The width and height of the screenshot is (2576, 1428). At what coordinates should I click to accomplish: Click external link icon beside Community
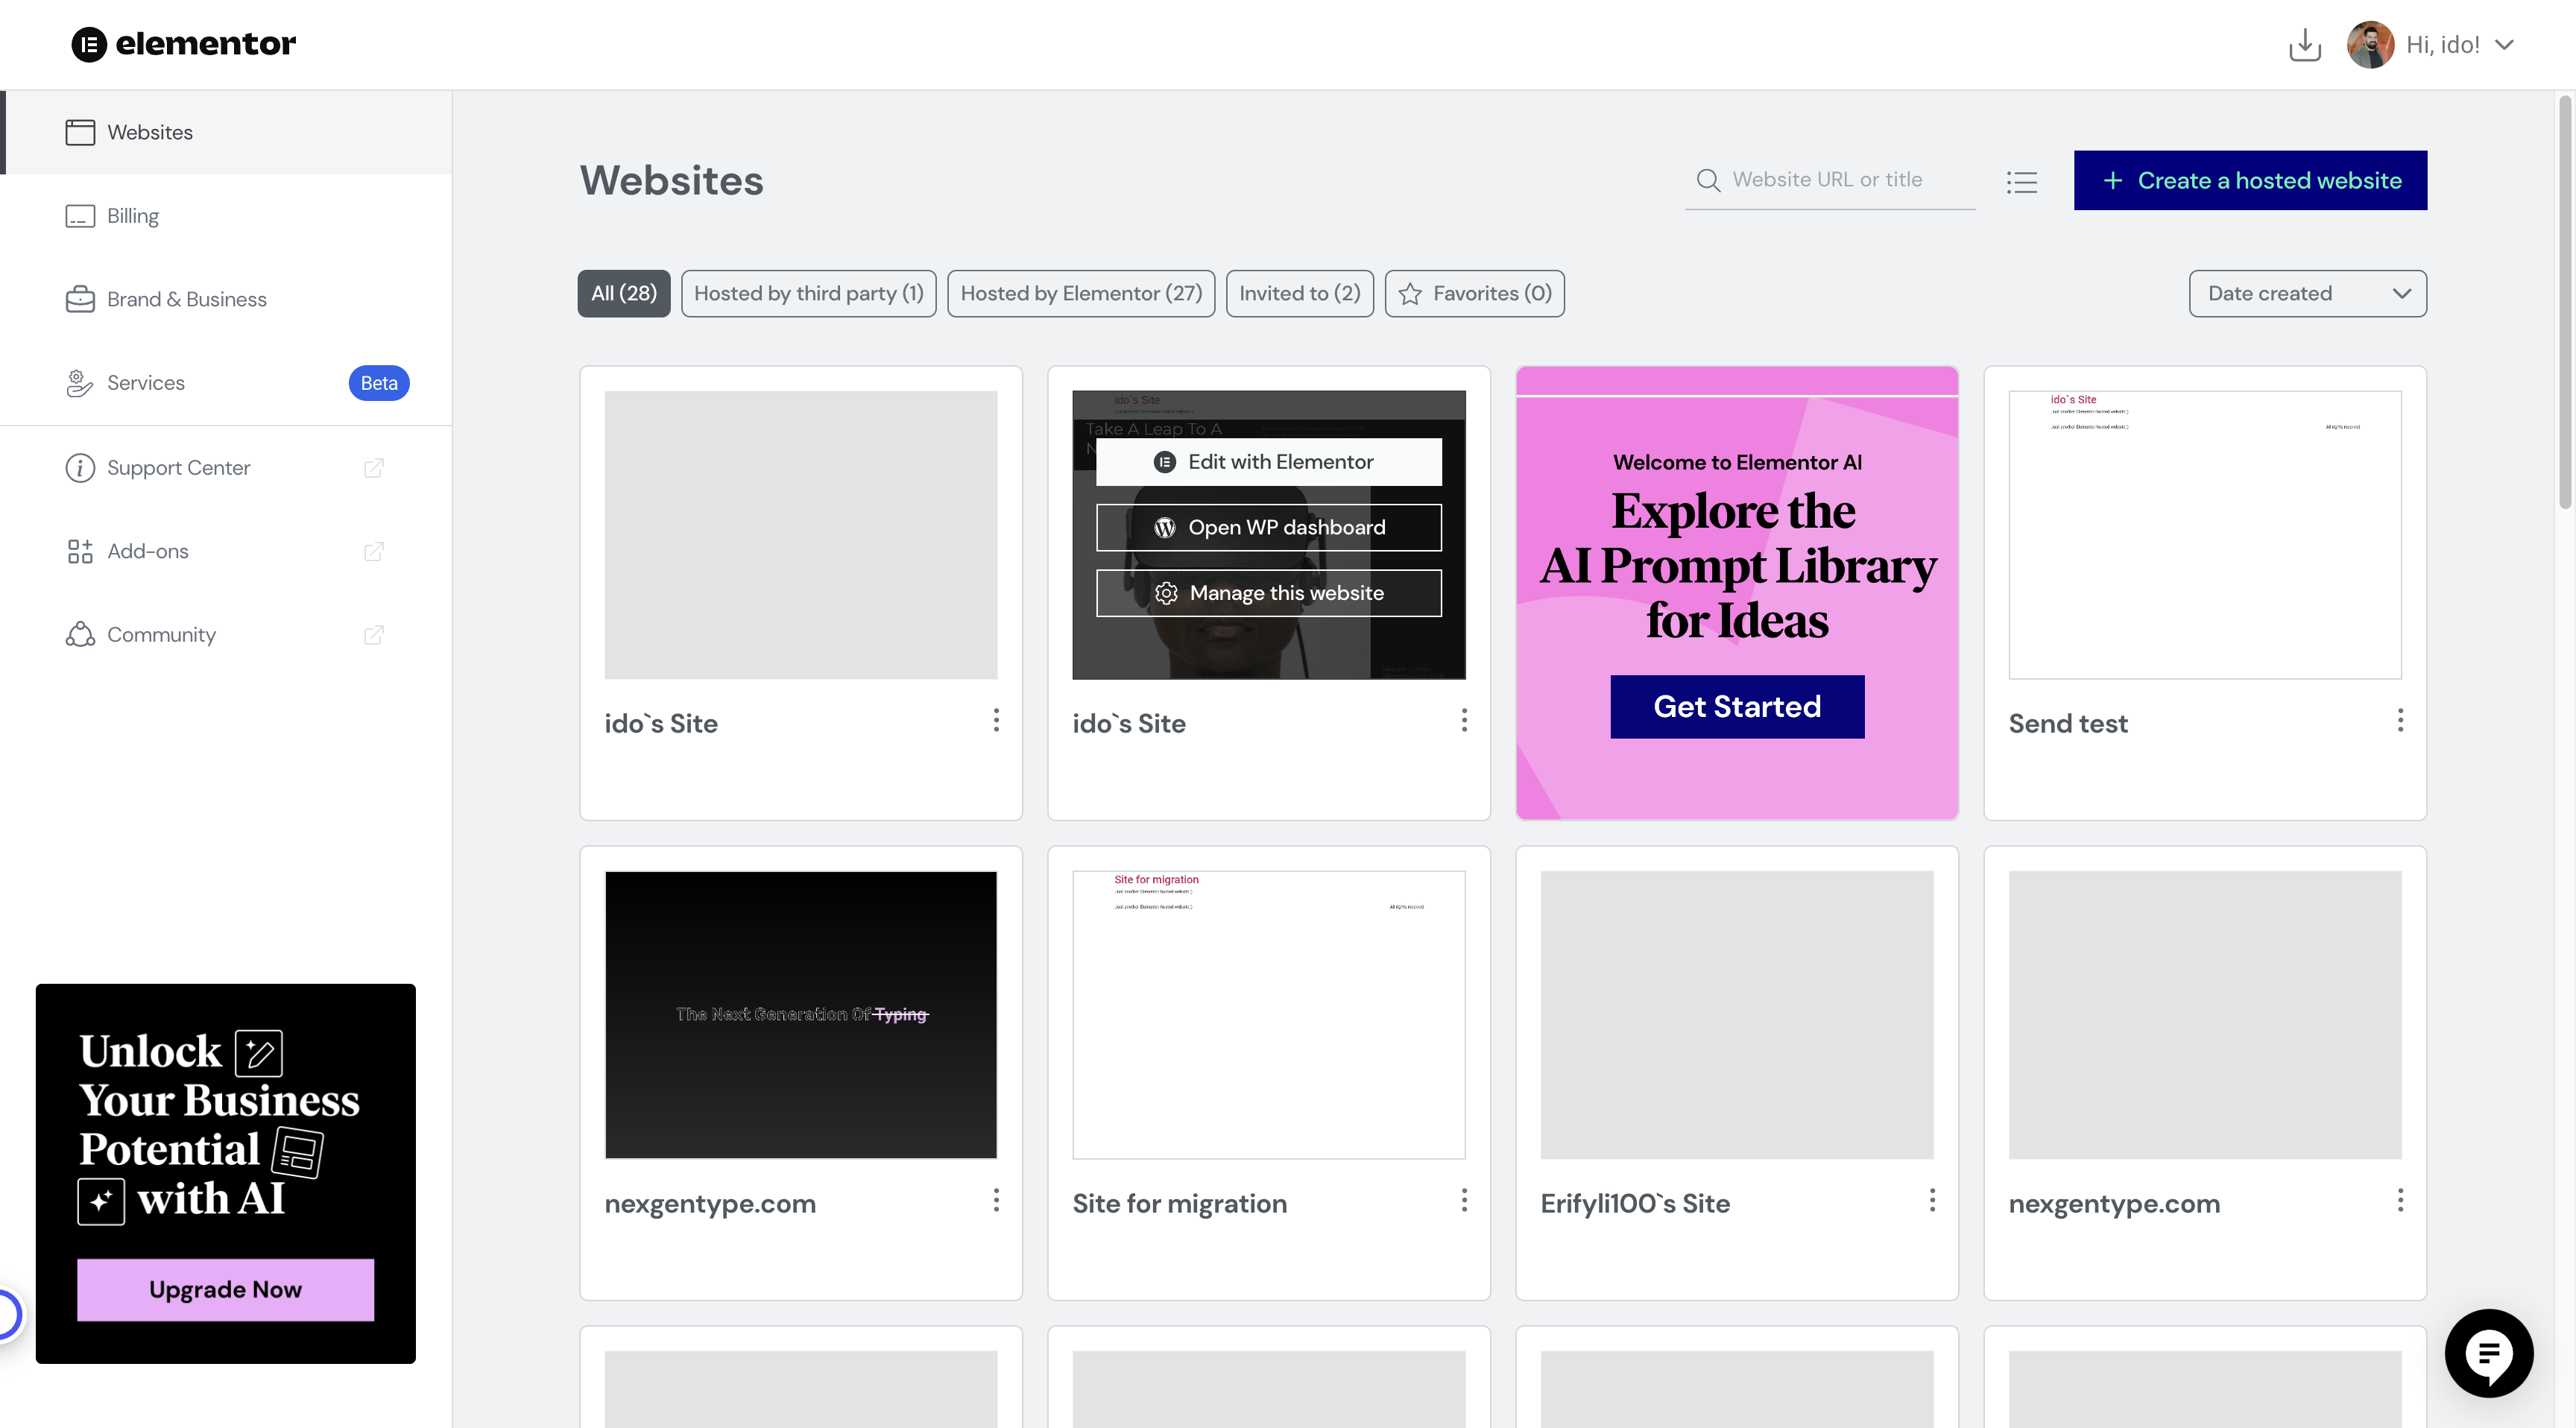[x=373, y=635]
